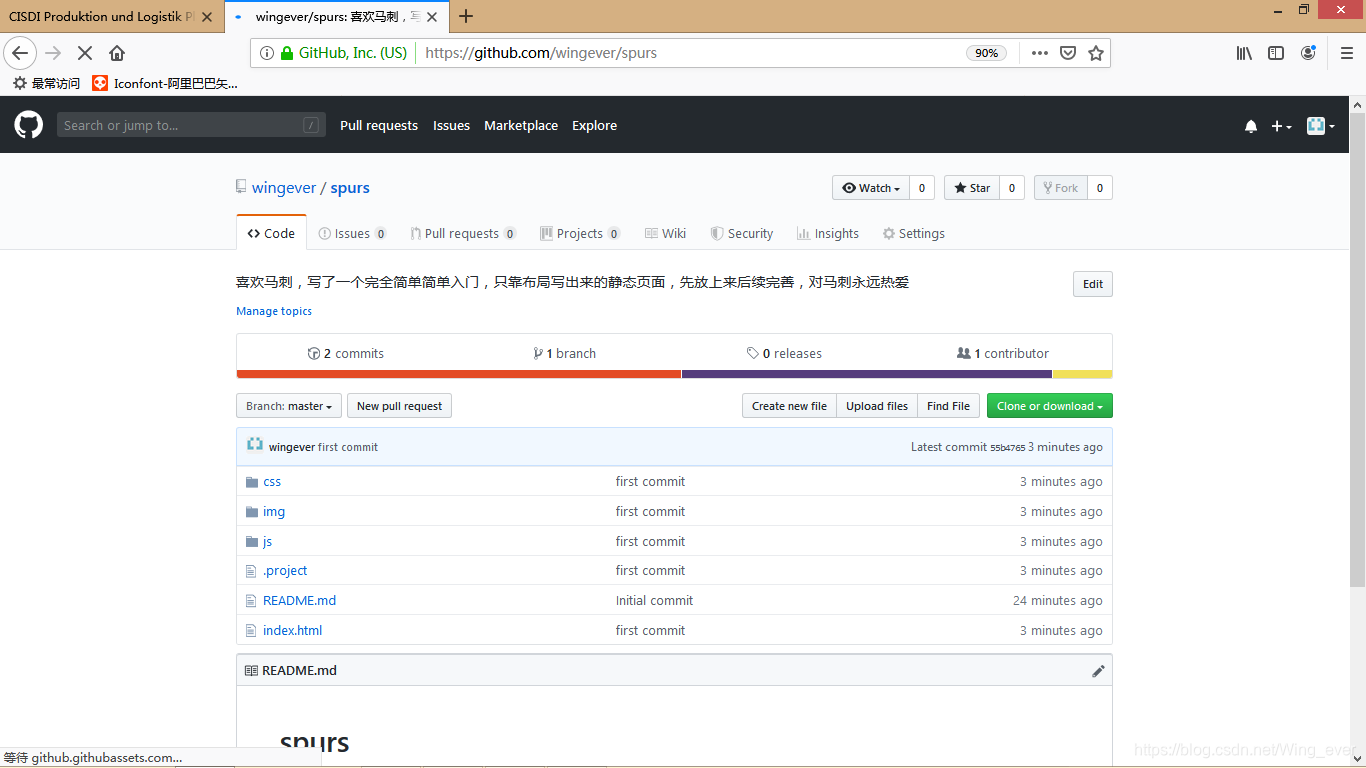View the 2 commits history

tap(346, 353)
